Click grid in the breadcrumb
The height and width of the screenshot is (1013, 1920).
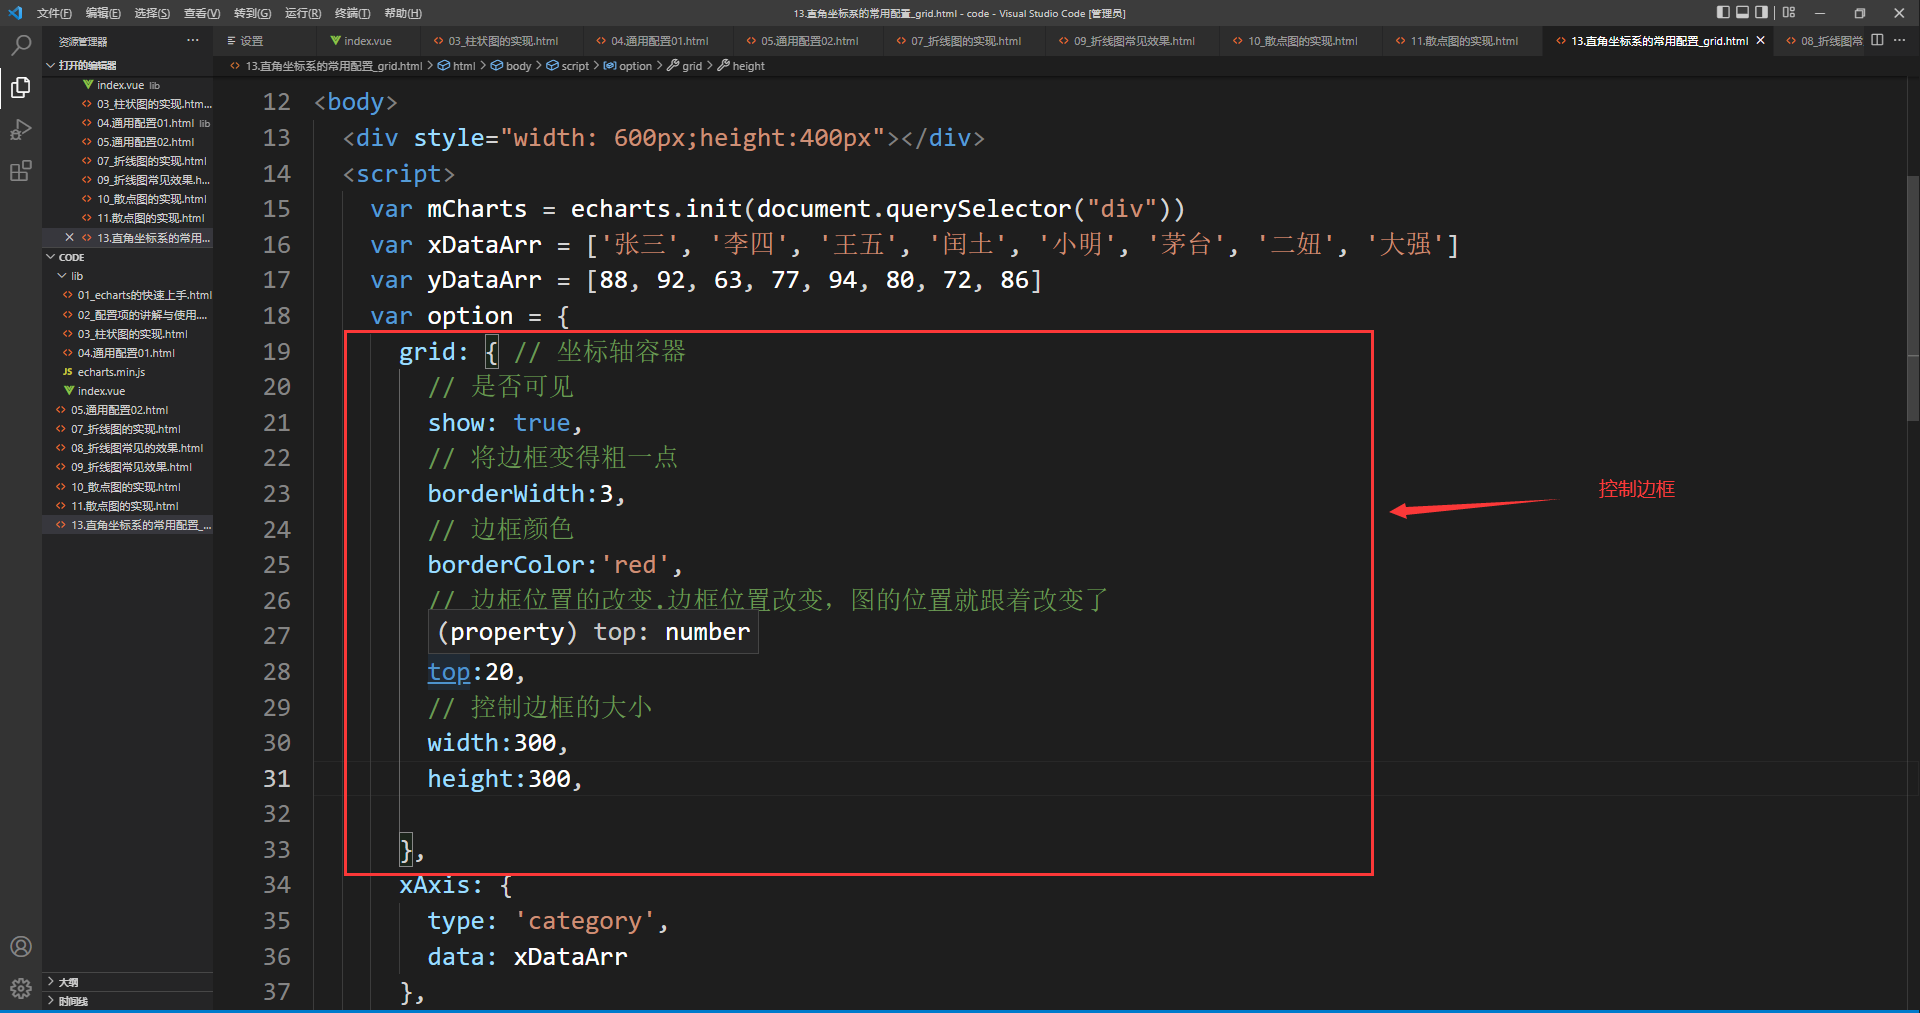(692, 66)
